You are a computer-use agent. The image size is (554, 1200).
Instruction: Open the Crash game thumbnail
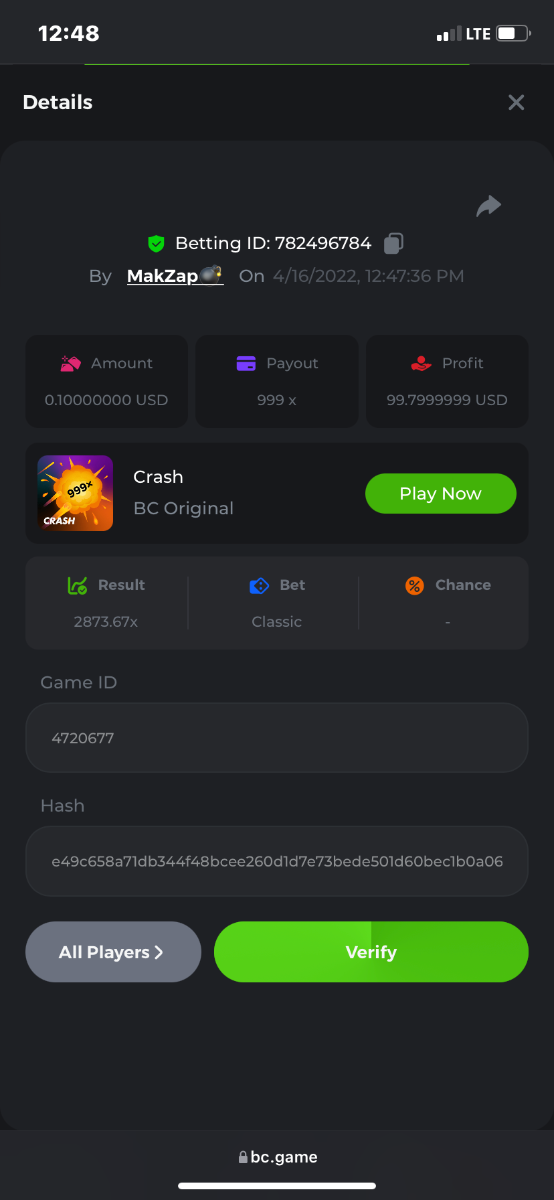75,493
